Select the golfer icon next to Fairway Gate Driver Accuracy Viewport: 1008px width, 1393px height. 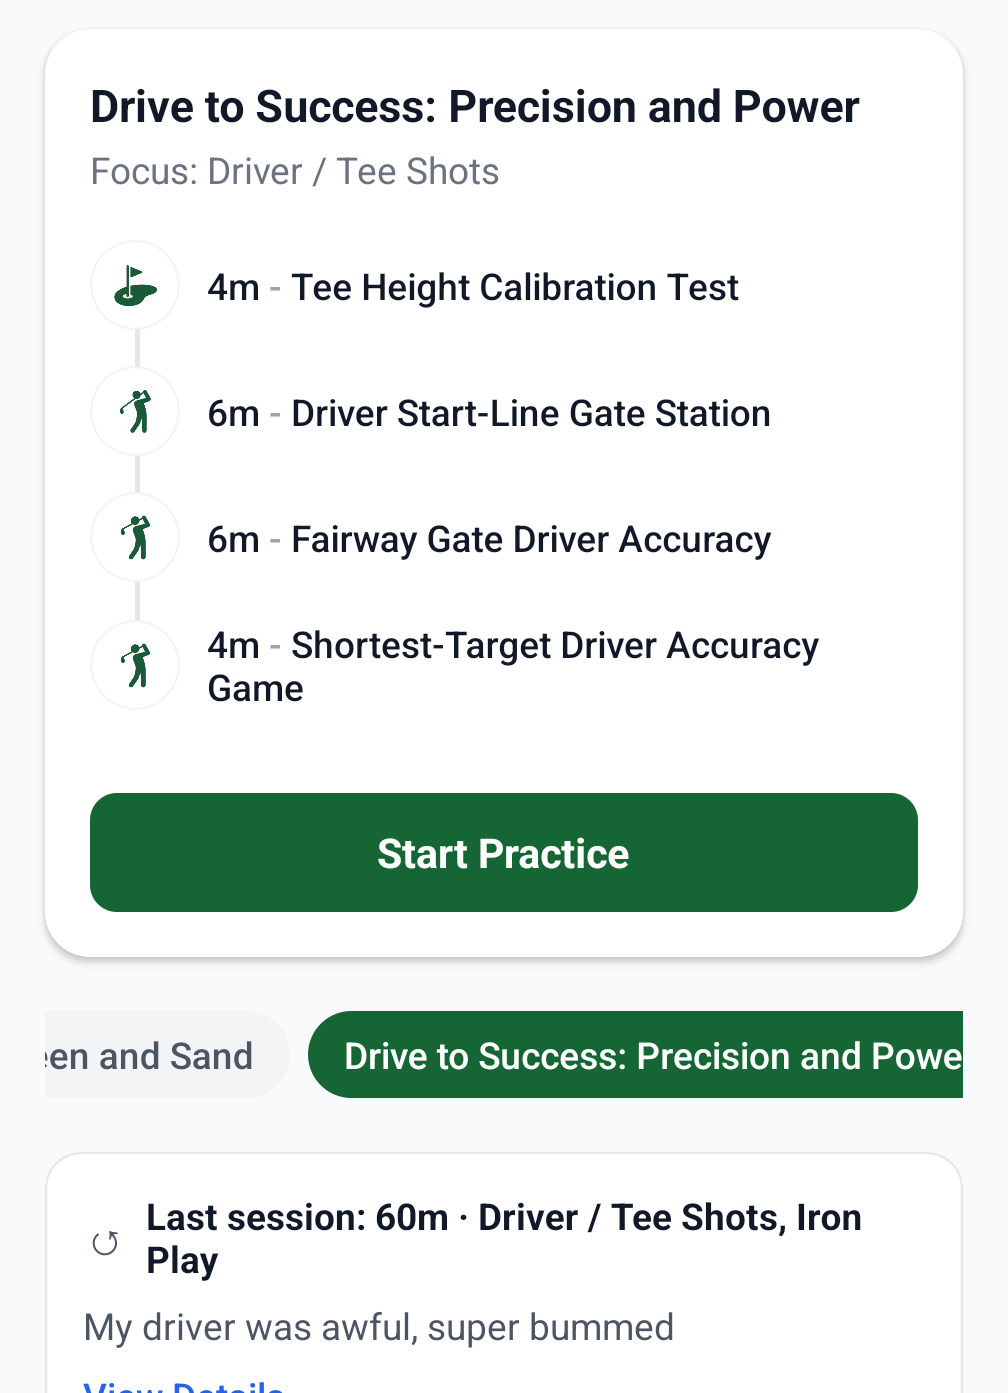point(135,538)
